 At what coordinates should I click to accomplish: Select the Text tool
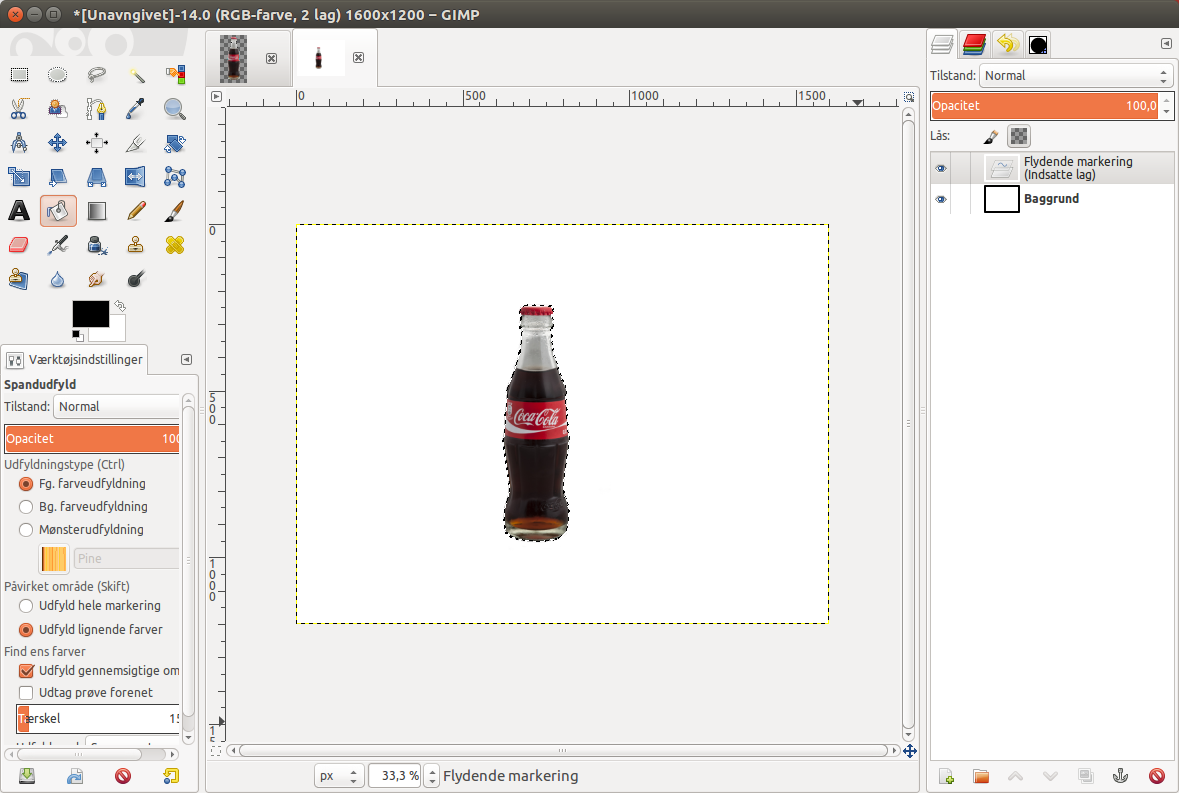coord(19,211)
